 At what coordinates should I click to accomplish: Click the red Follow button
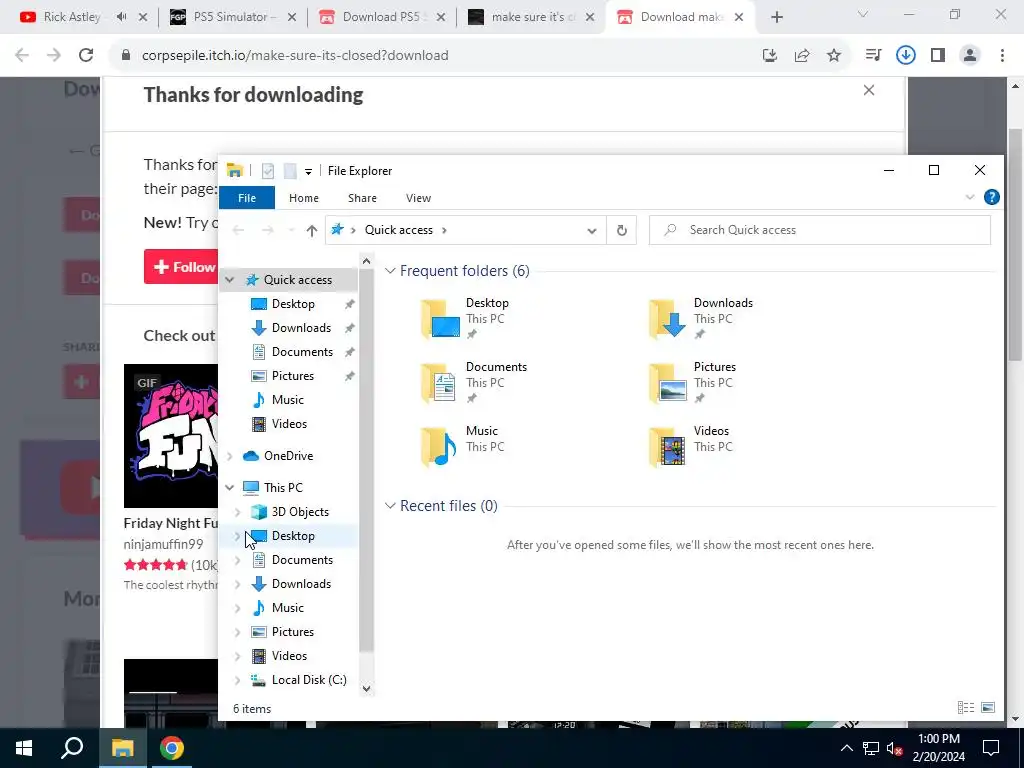(x=181, y=267)
